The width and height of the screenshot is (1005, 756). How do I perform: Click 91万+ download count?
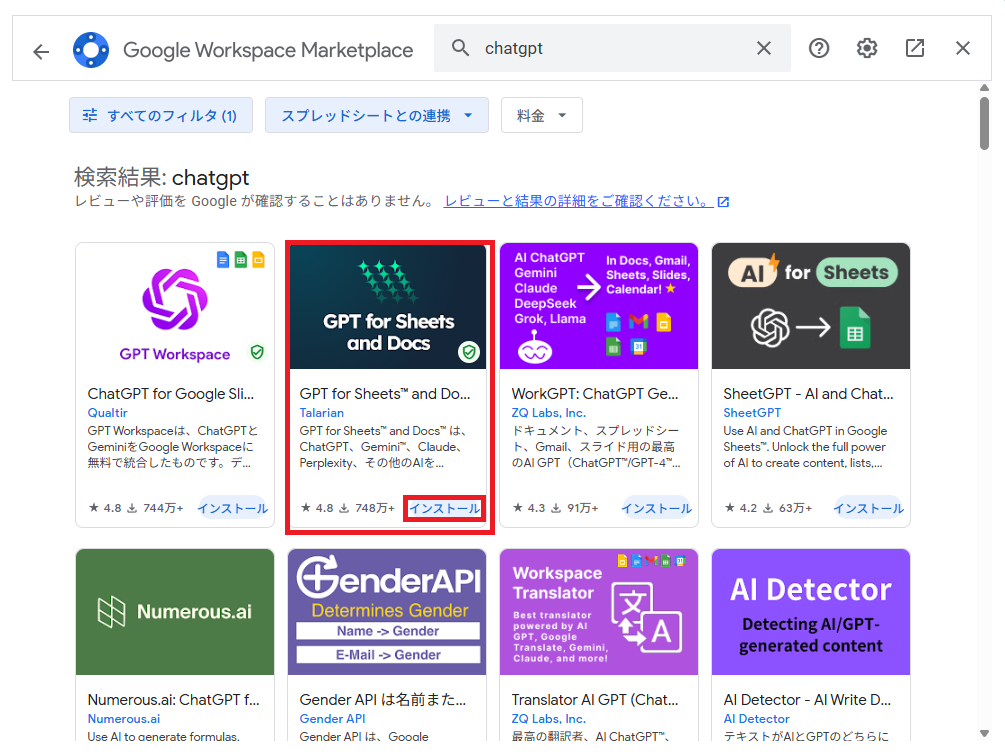click(582, 508)
